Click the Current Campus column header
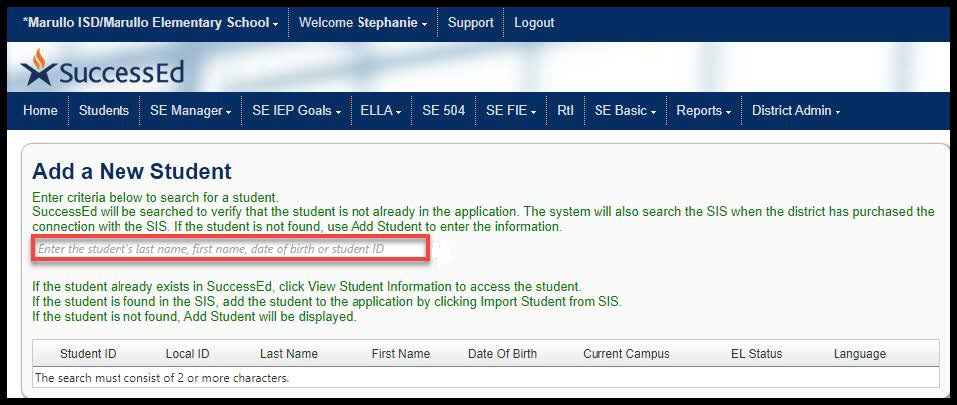This screenshot has width=957, height=405. pos(626,354)
